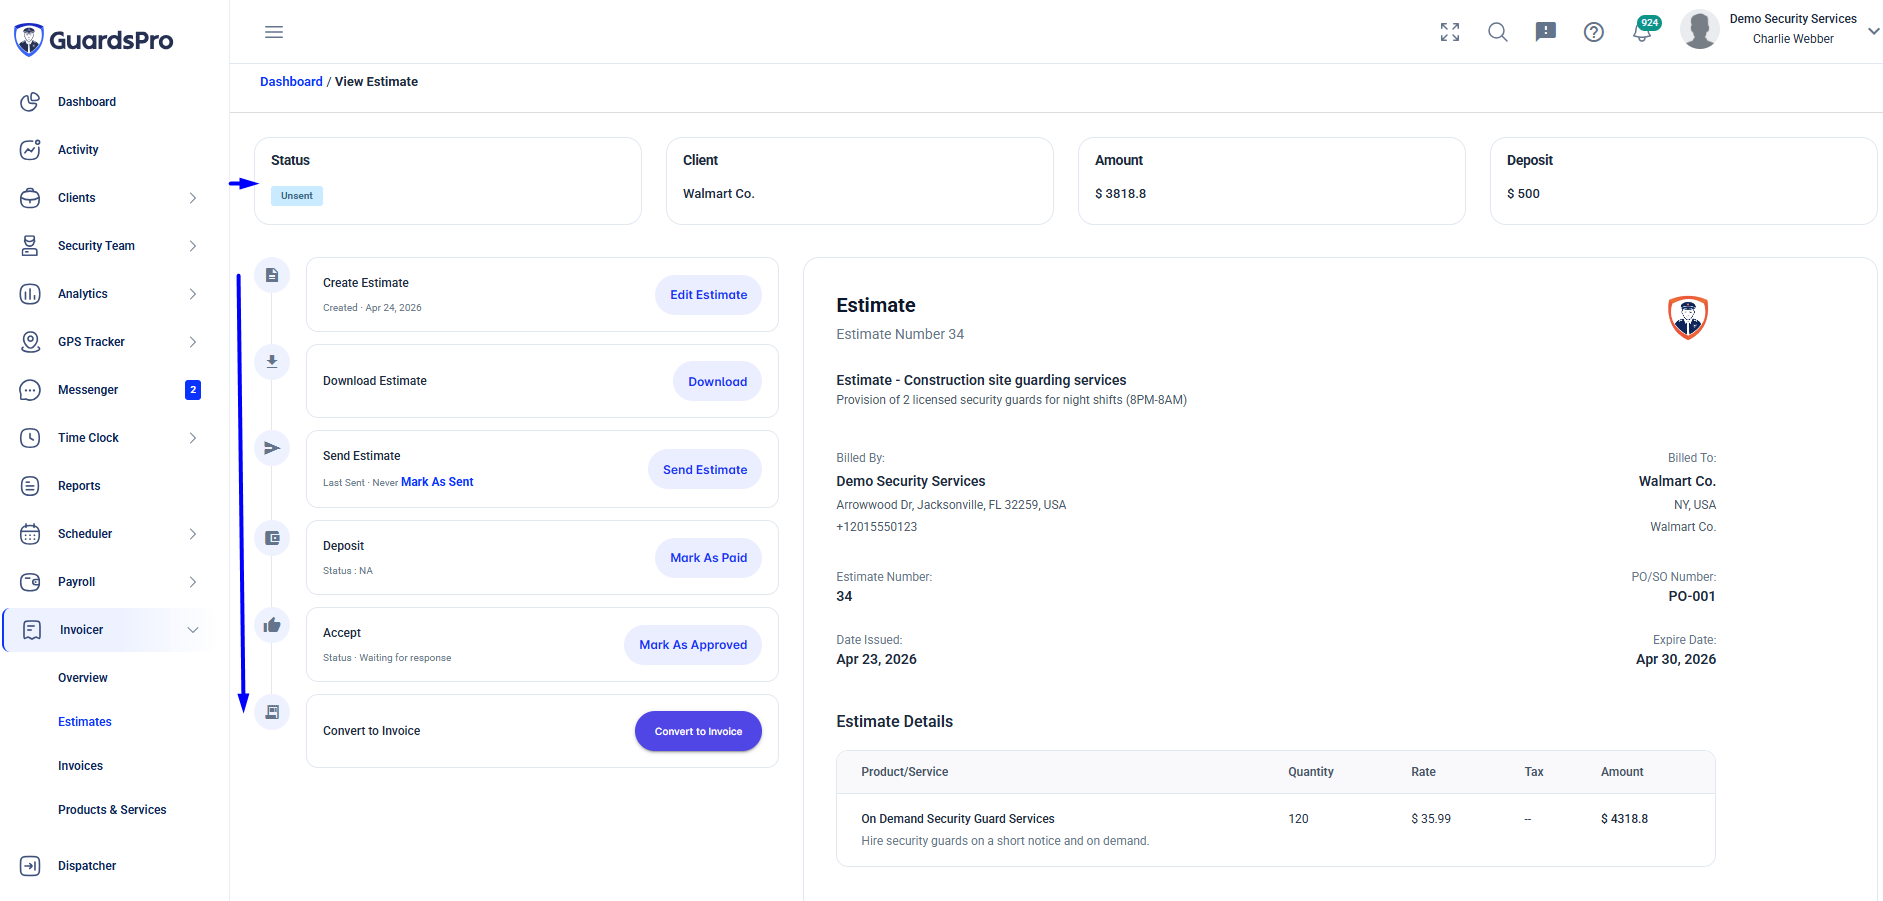Click the 'Apr 30, 2026' expire date

pos(1676,659)
